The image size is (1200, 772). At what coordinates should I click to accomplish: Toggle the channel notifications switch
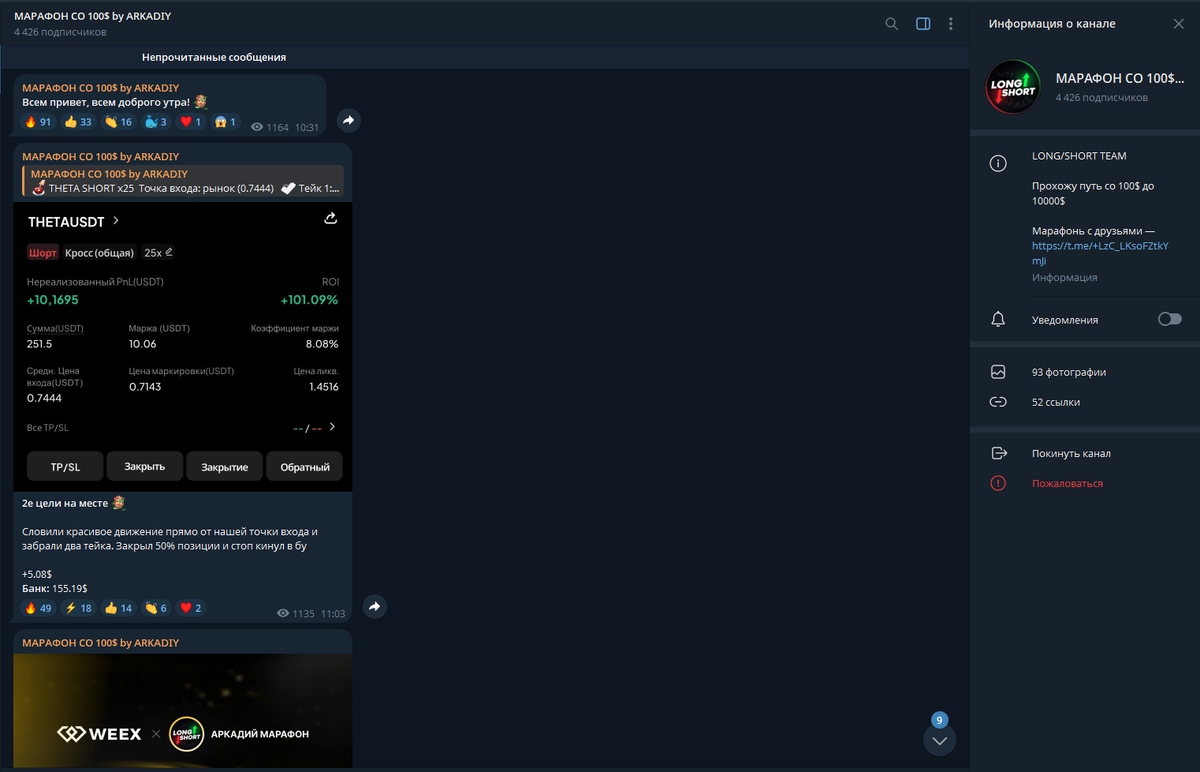tap(1169, 319)
